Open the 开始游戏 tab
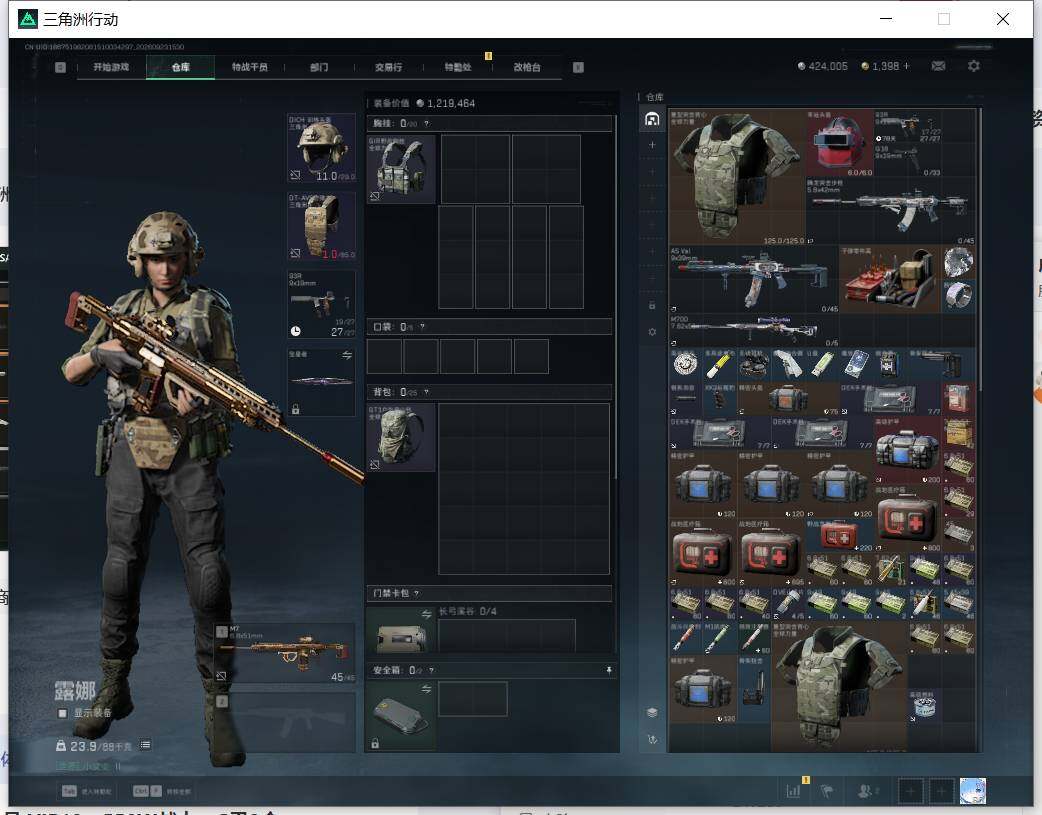The image size is (1042, 815). point(111,67)
